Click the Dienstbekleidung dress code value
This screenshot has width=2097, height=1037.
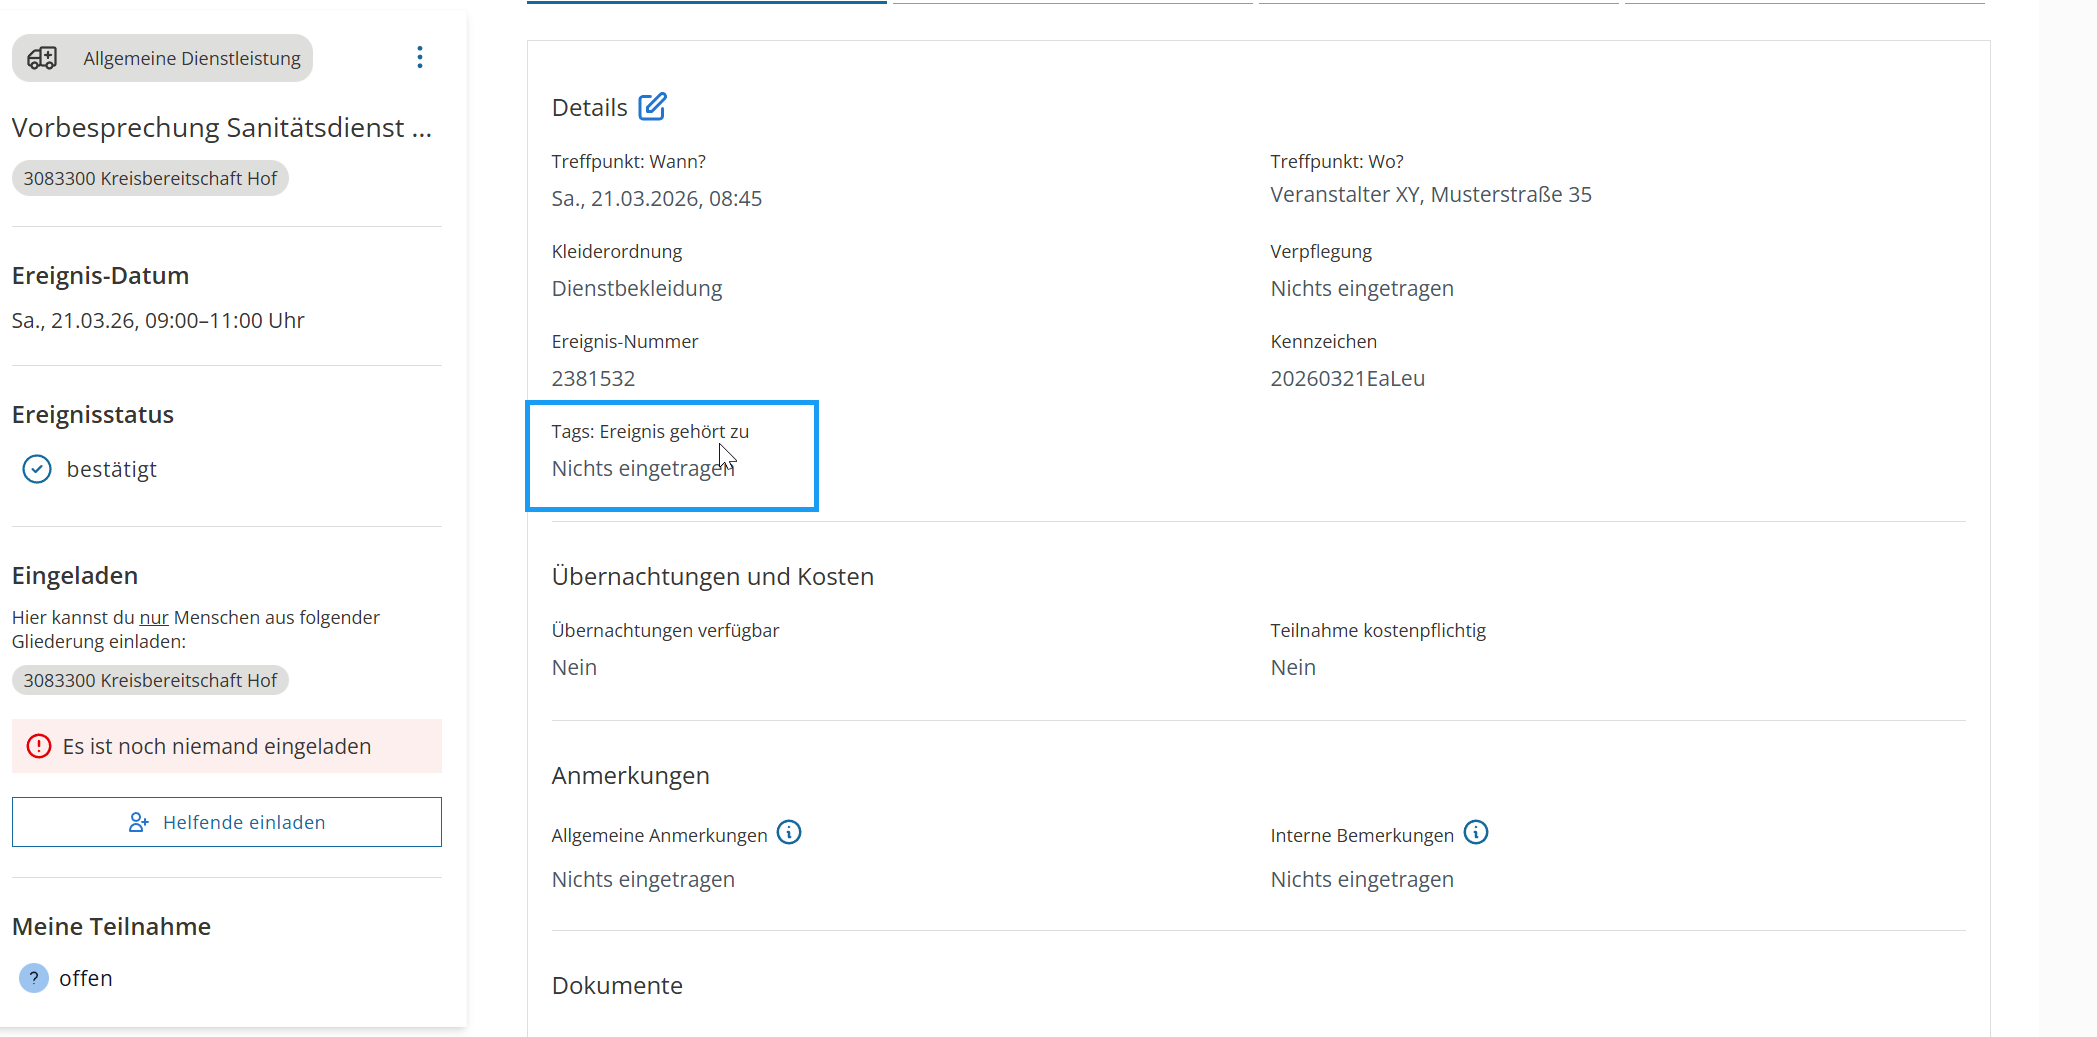click(x=636, y=289)
